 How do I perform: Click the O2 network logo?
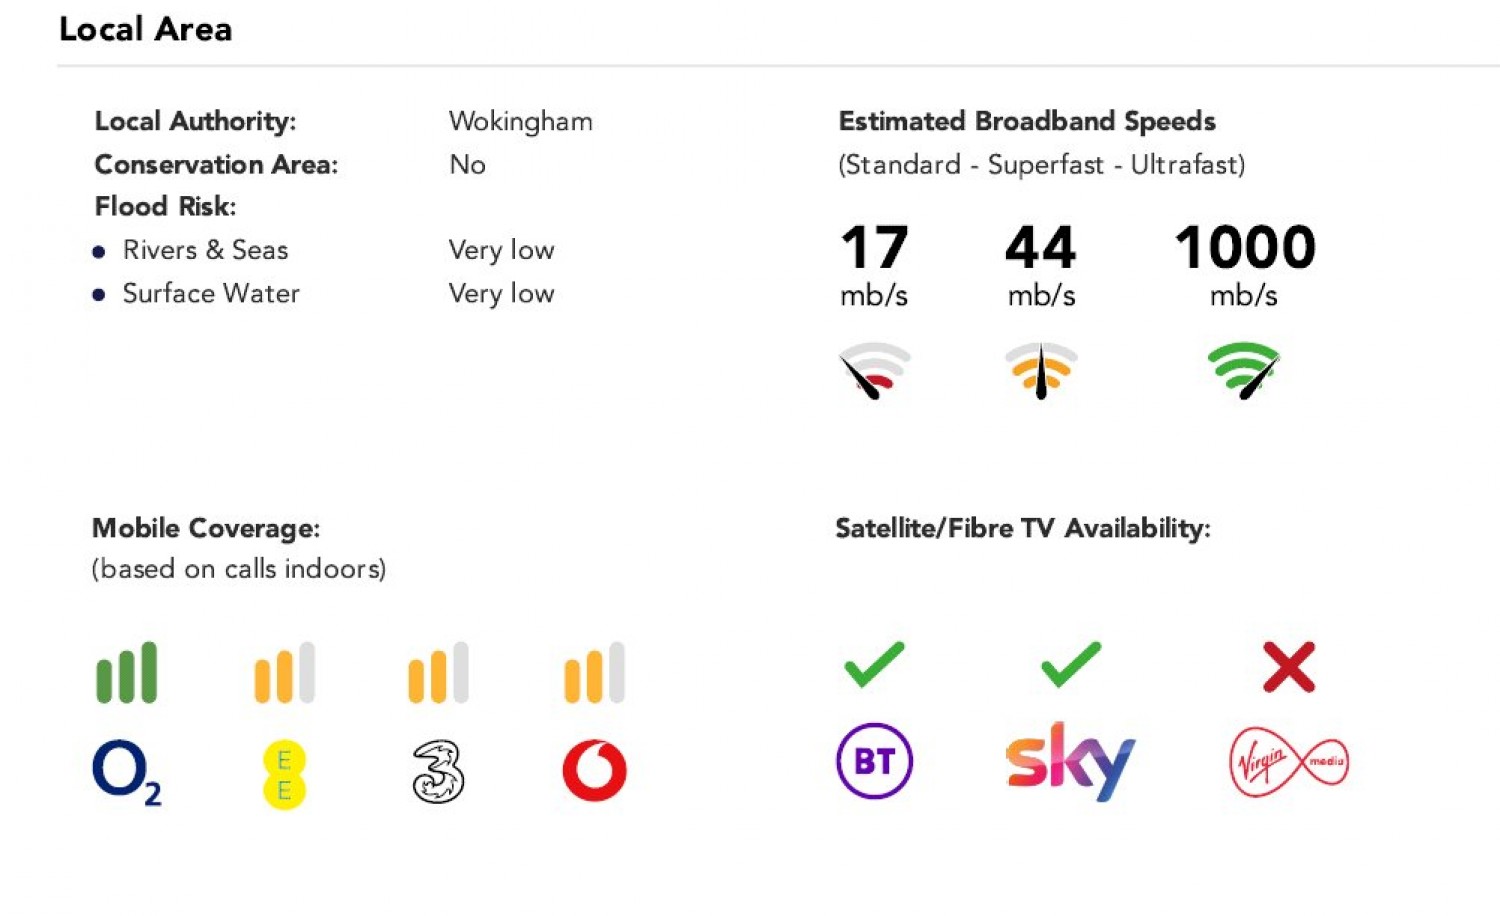click(126, 772)
